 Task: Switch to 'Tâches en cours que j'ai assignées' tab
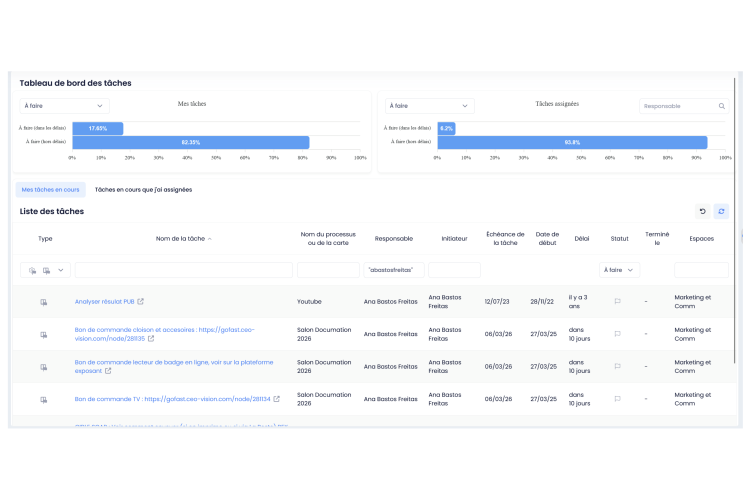point(143,189)
